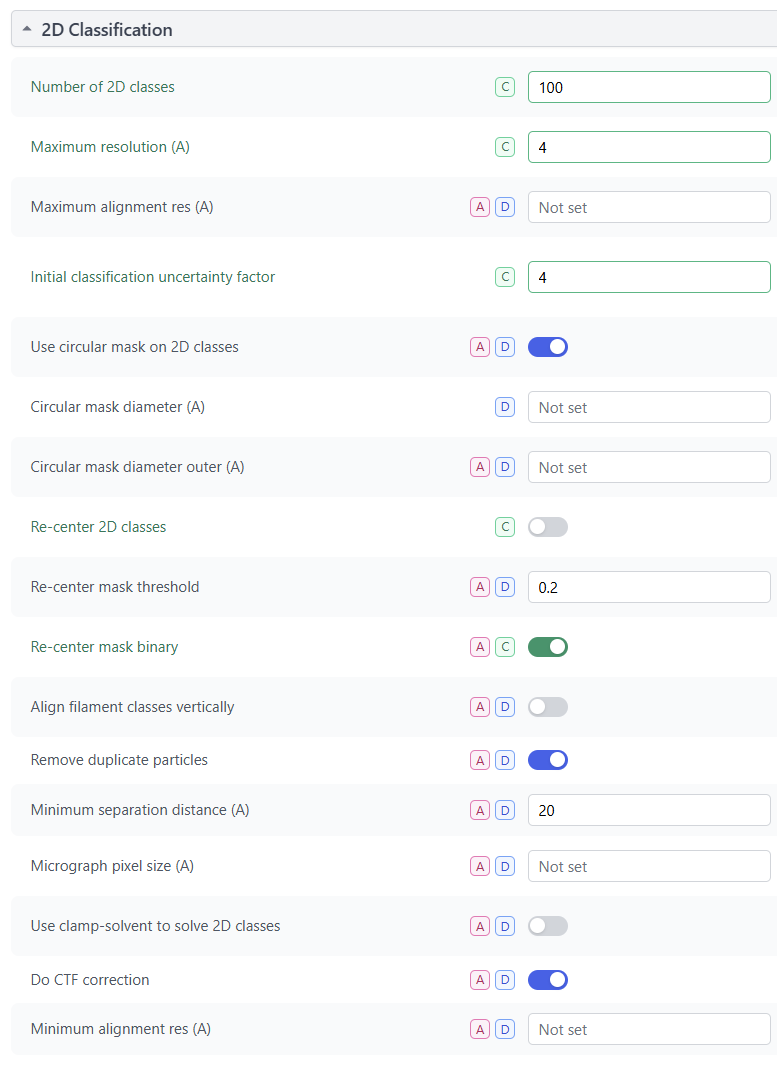Screen dimensions: 777x1073
Task: Click the Minimum alignment res input field
Action: point(649,1029)
